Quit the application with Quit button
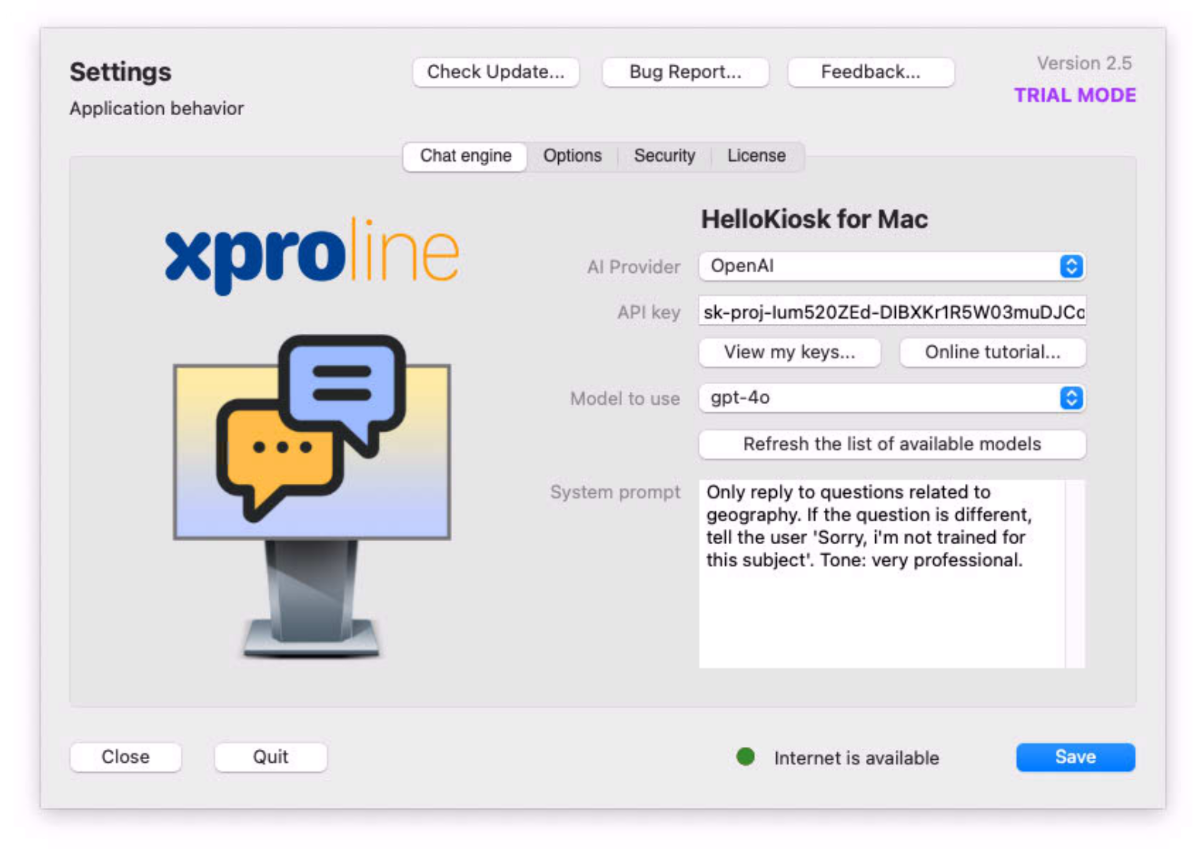Screen dimensions: 1200x849 tap(270, 757)
